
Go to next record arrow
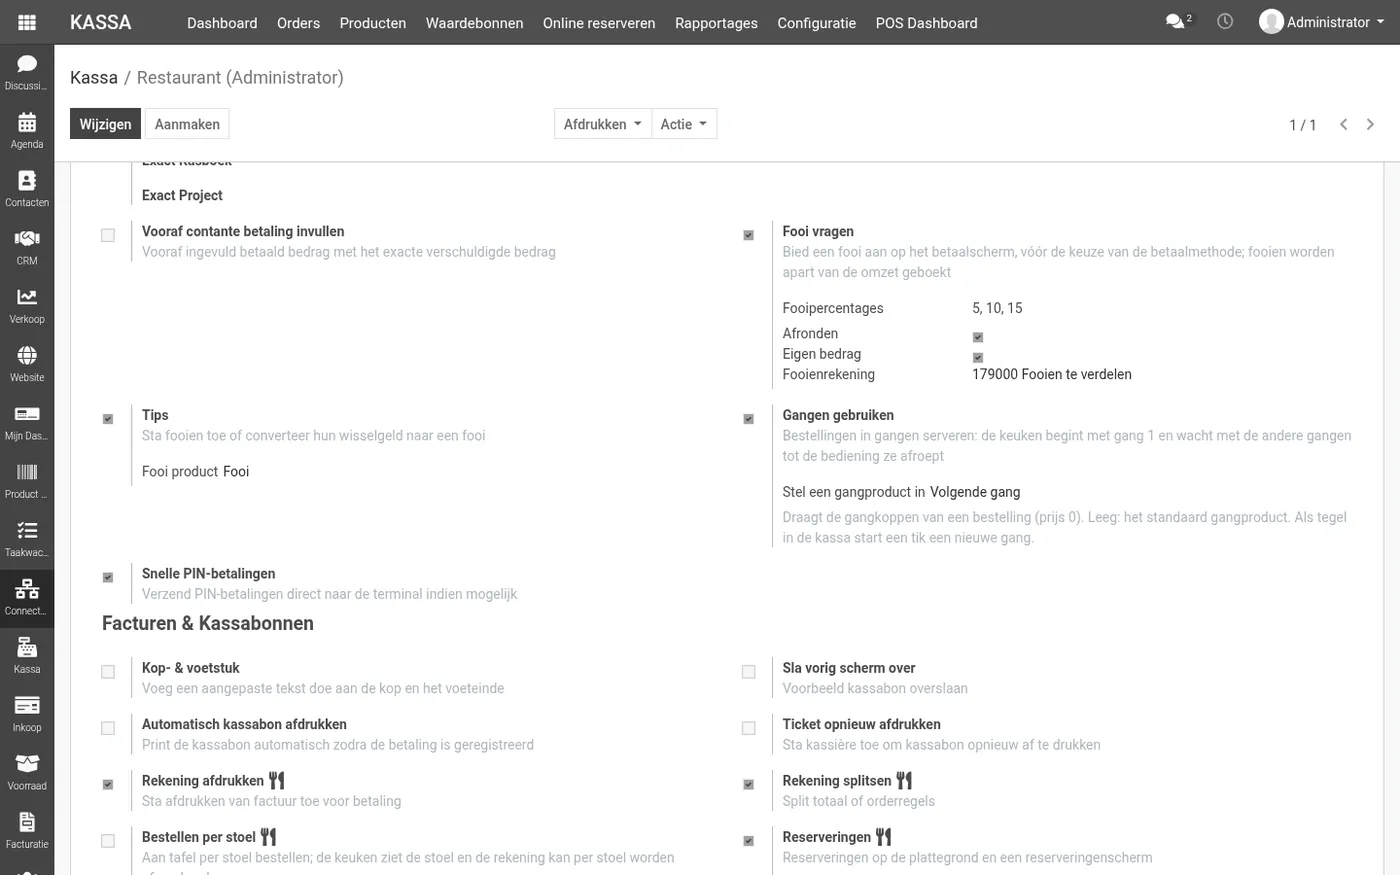[1370, 124]
